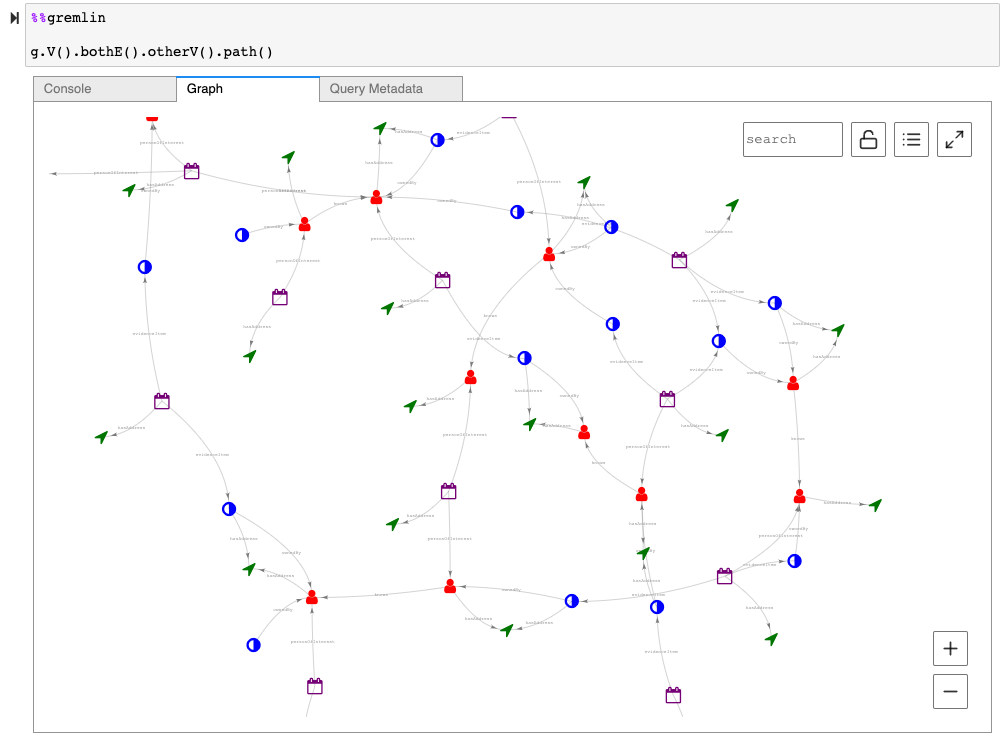Screen dimensions: 1003x741
Task: Select red person node cut off at graph top-left
Action: point(152,117)
